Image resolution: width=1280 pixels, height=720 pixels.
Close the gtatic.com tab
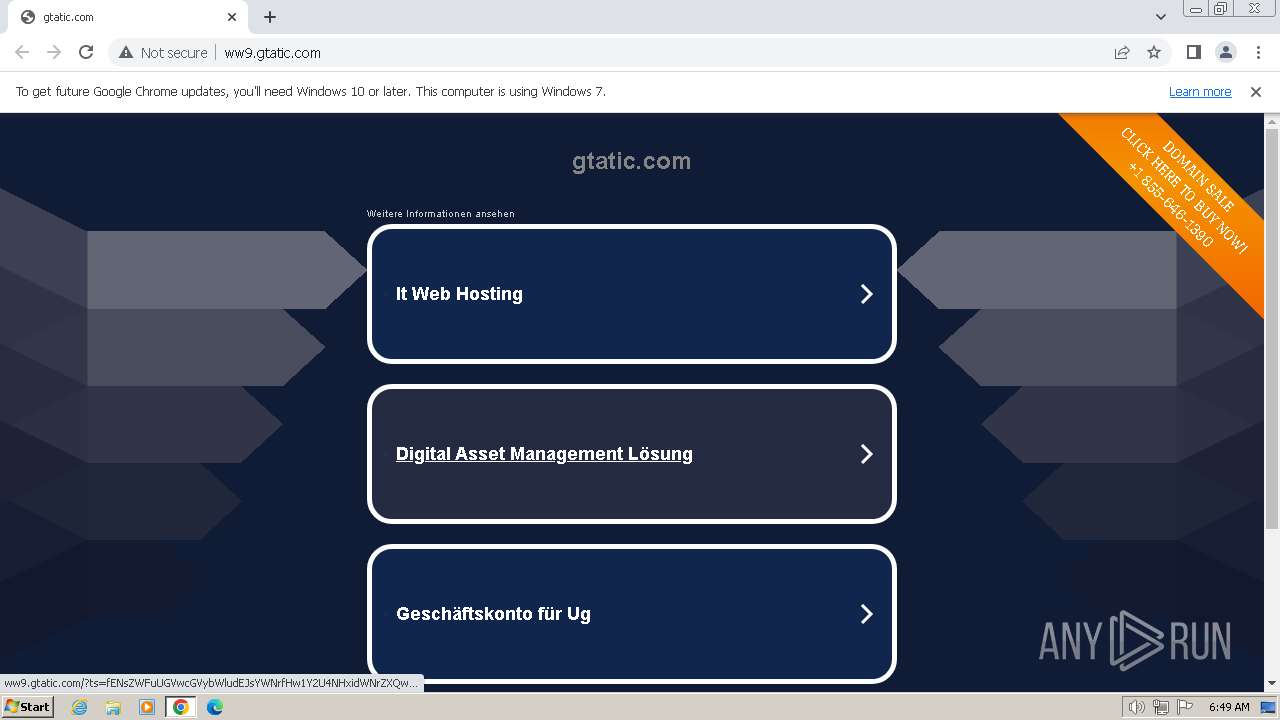[x=232, y=17]
